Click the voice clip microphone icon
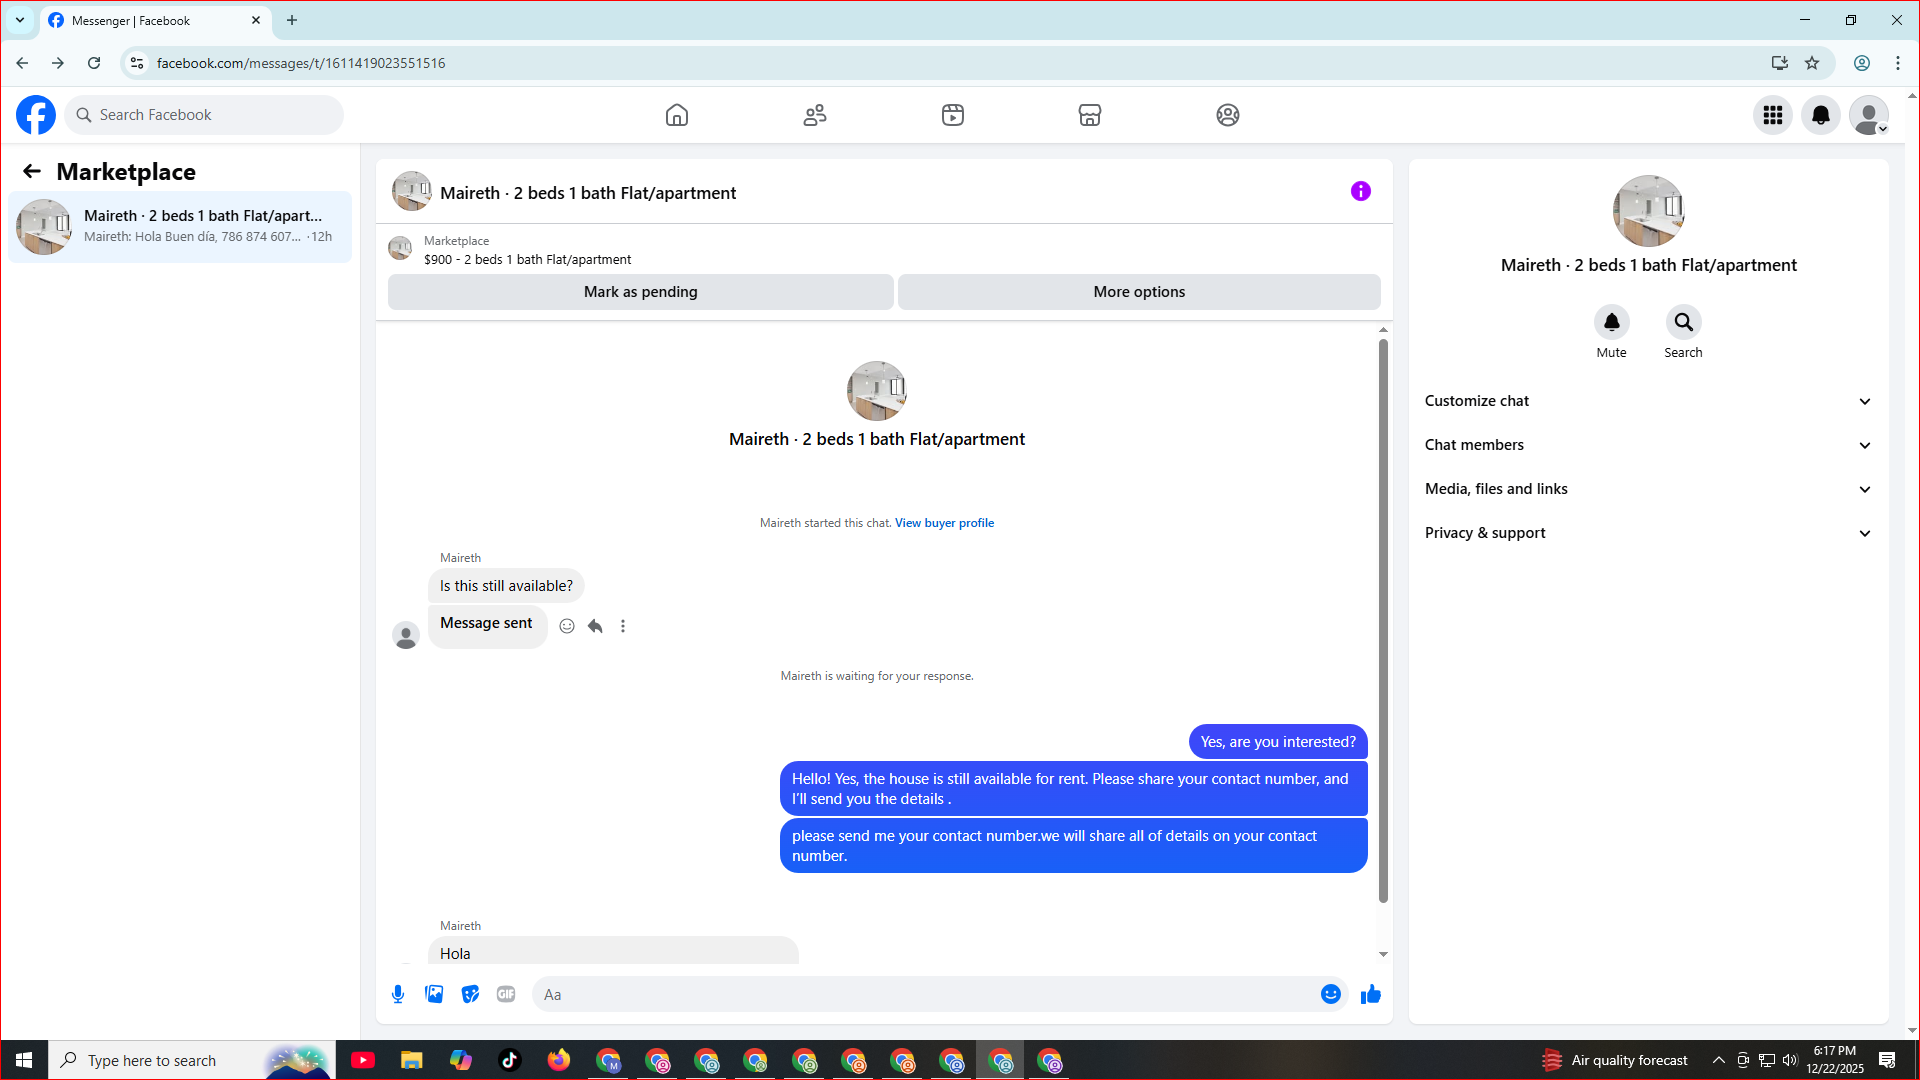The width and height of the screenshot is (1920, 1080). 398,994
